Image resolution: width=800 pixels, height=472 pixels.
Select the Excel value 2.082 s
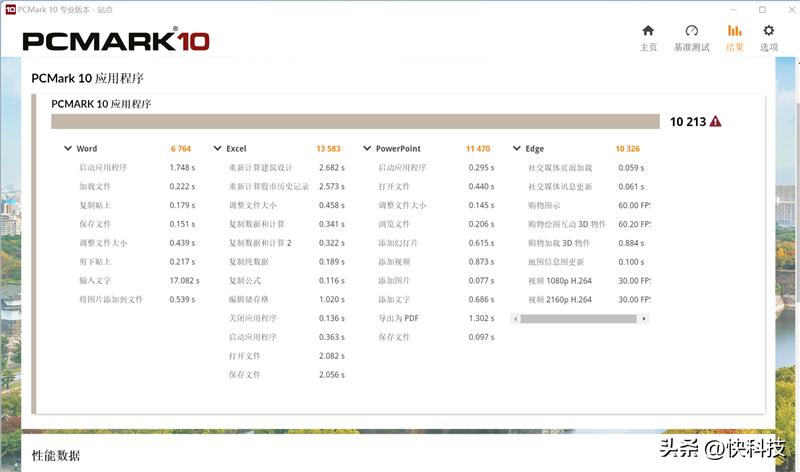point(332,356)
